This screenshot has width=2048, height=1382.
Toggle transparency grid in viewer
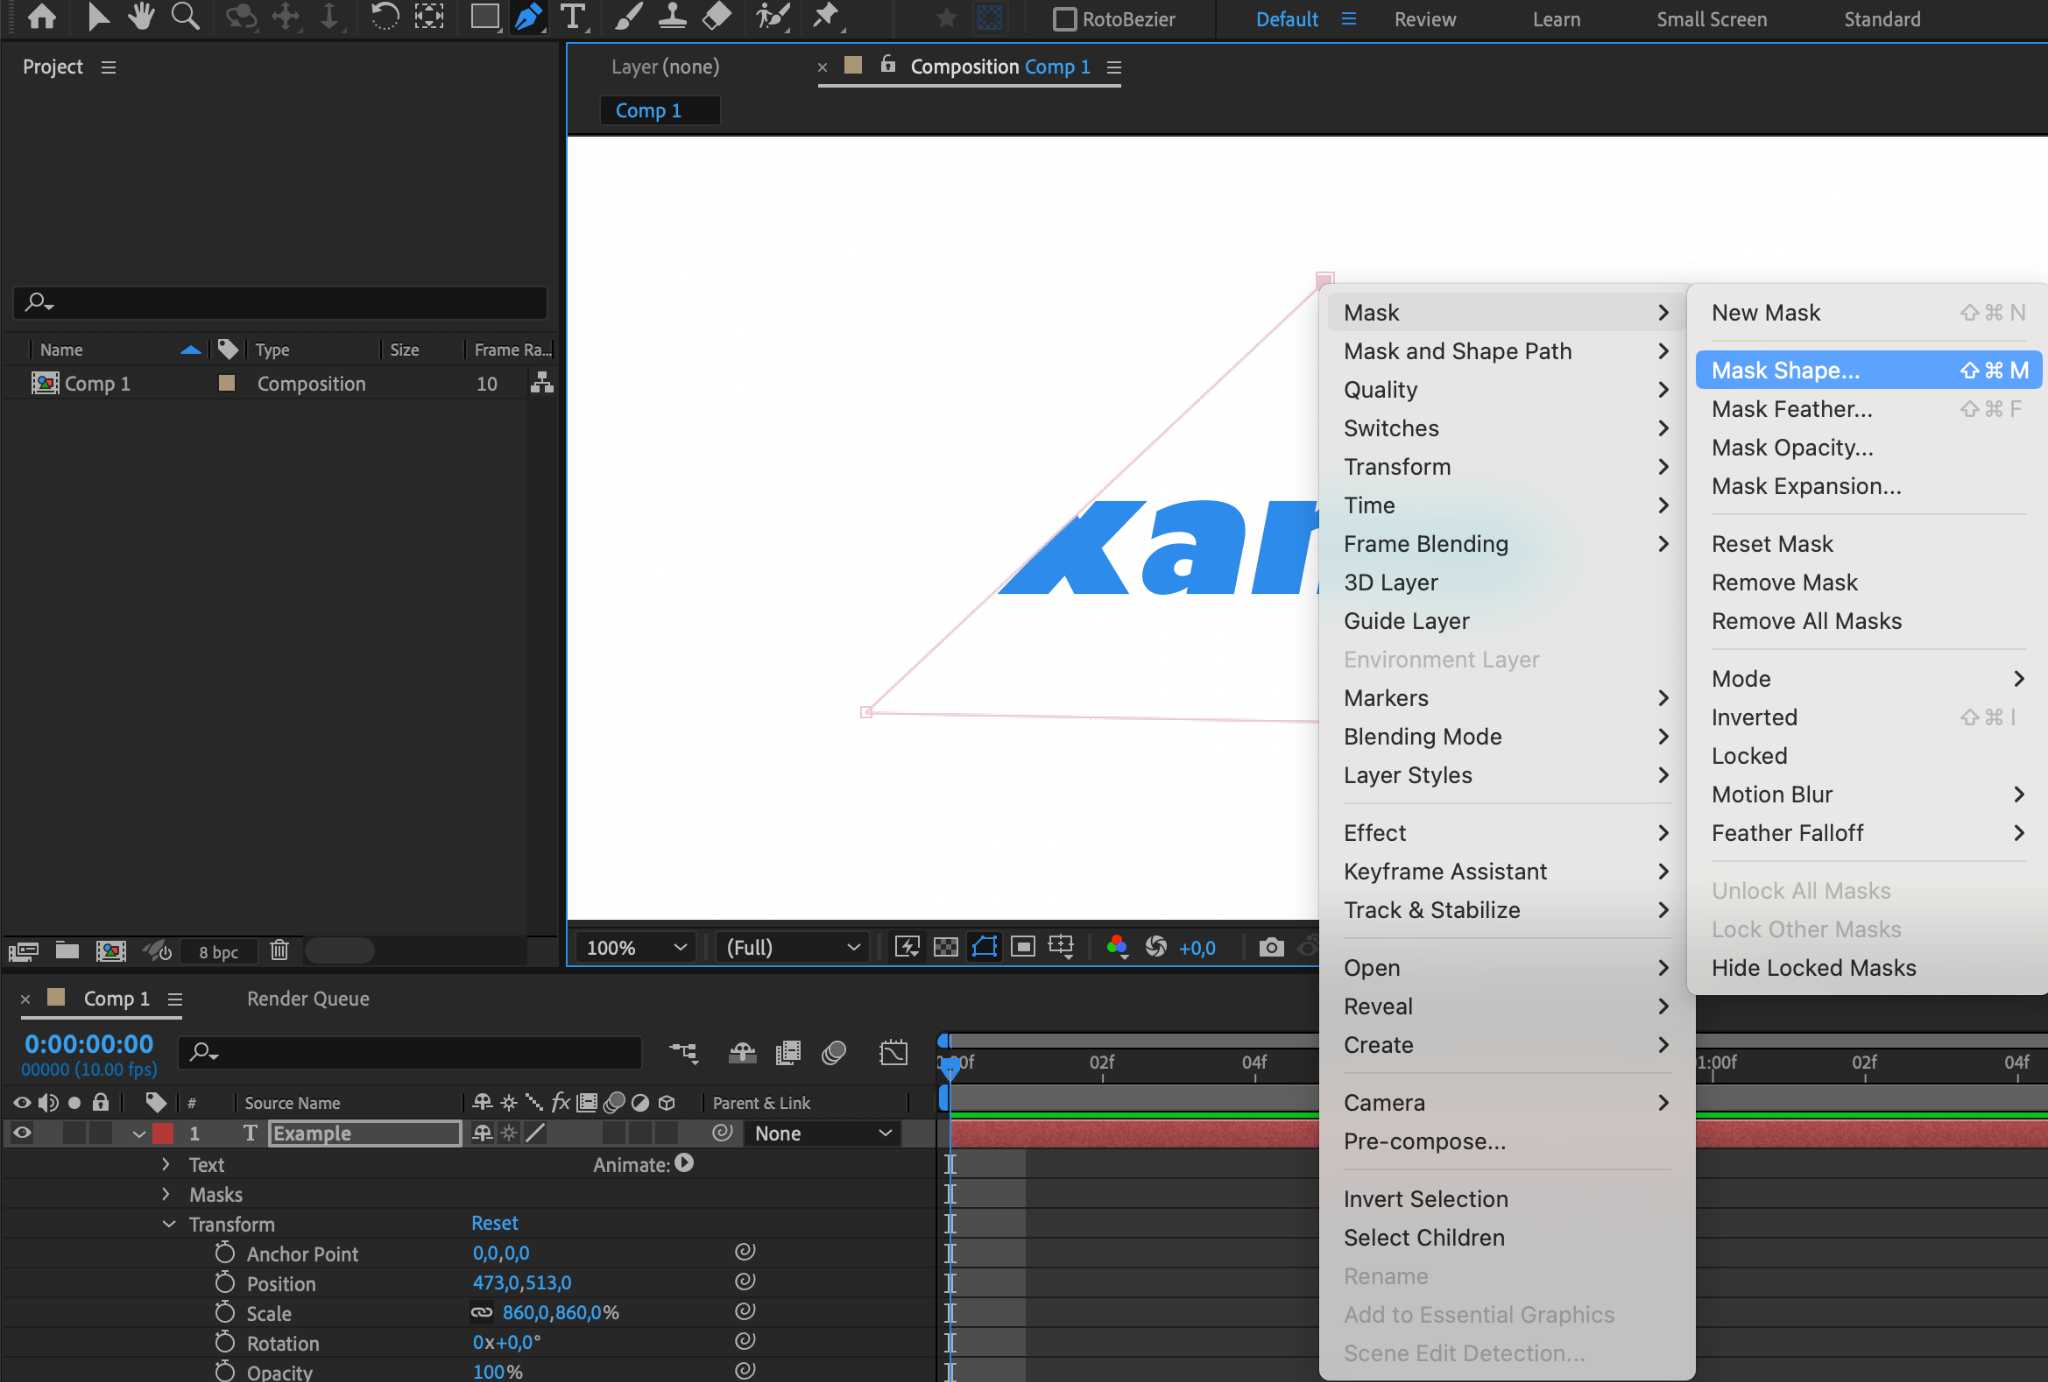(x=946, y=947)
